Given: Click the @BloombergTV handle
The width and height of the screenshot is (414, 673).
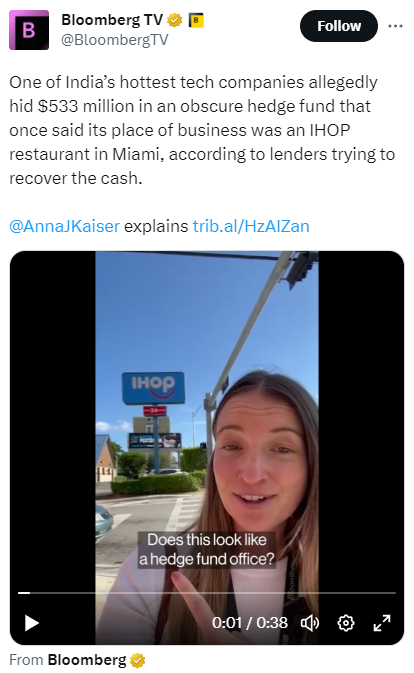Looking at the screenshot, I should coord(115,40).
